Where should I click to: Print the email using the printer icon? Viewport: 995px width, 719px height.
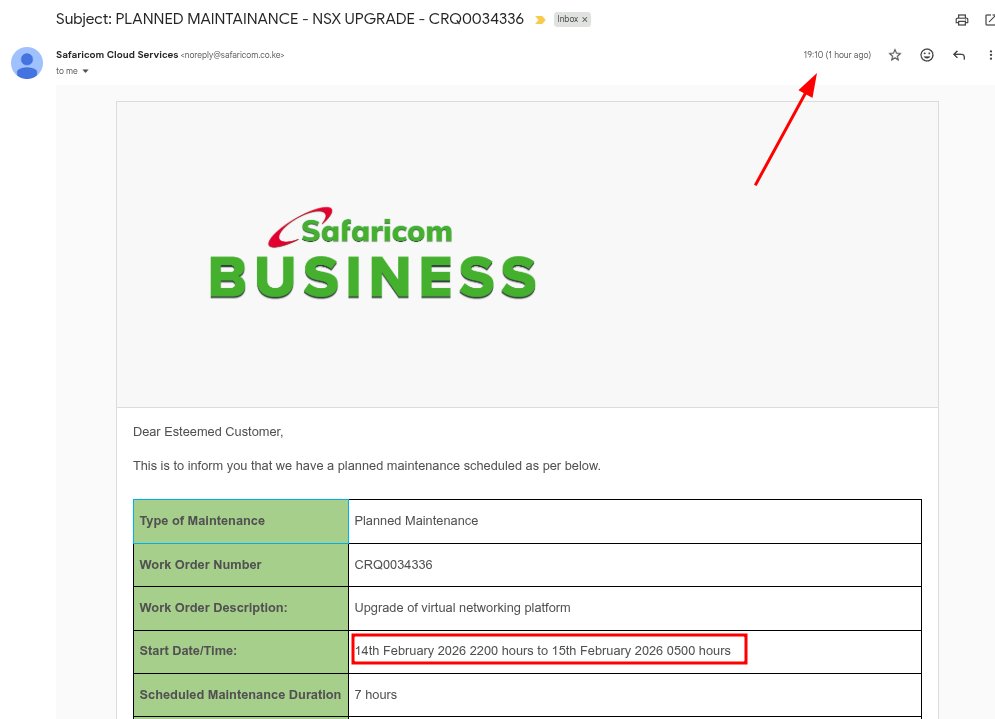pyautogui.click(x=961, y=20)
